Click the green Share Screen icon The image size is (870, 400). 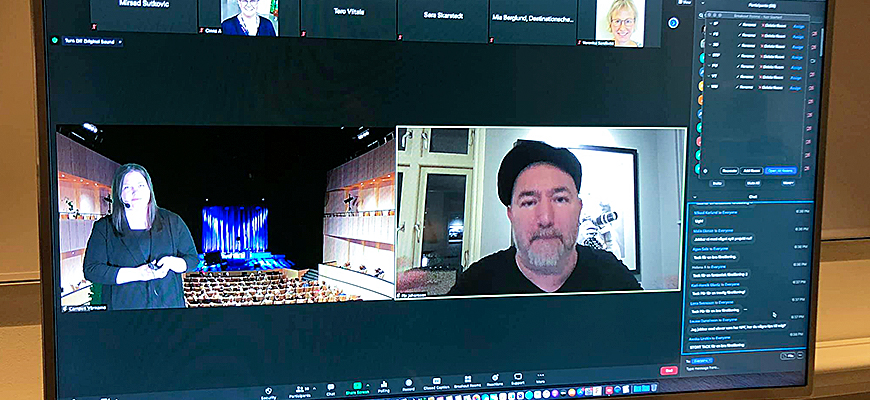356,386
